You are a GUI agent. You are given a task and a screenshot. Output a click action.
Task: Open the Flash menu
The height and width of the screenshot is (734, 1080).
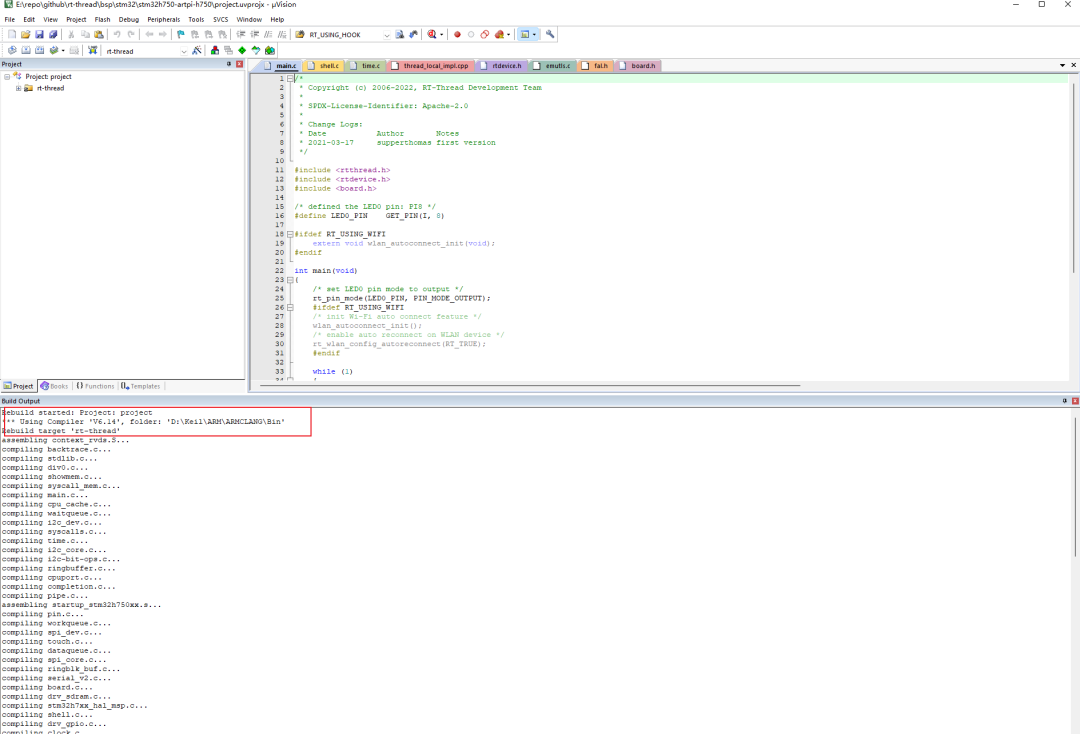[x=102, y=19]
